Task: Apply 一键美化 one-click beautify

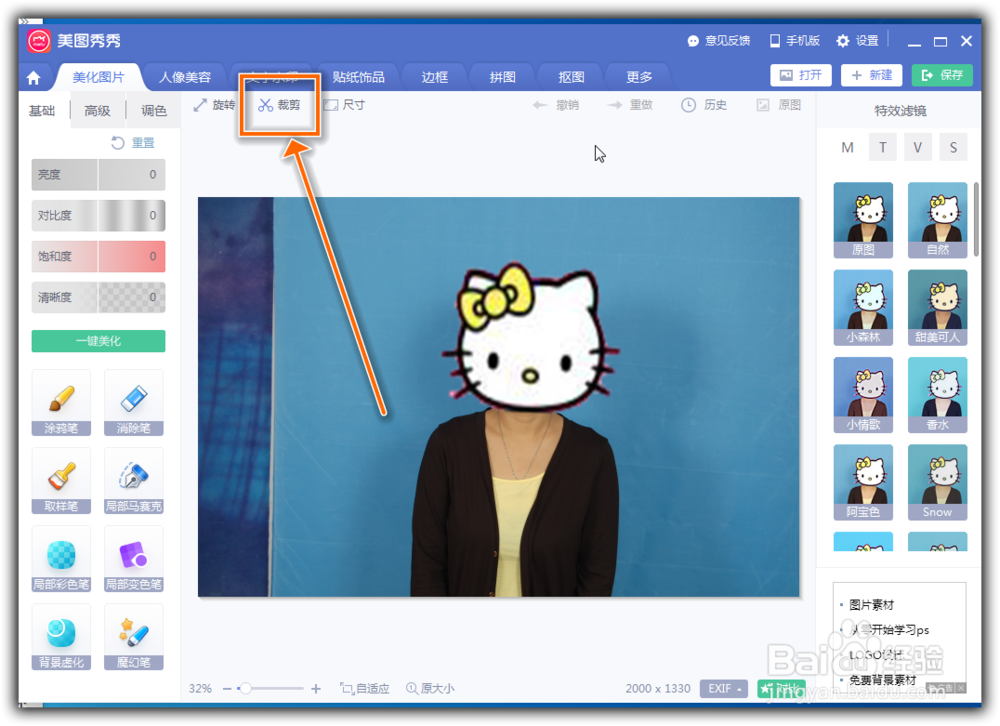Action: (98, 341)
